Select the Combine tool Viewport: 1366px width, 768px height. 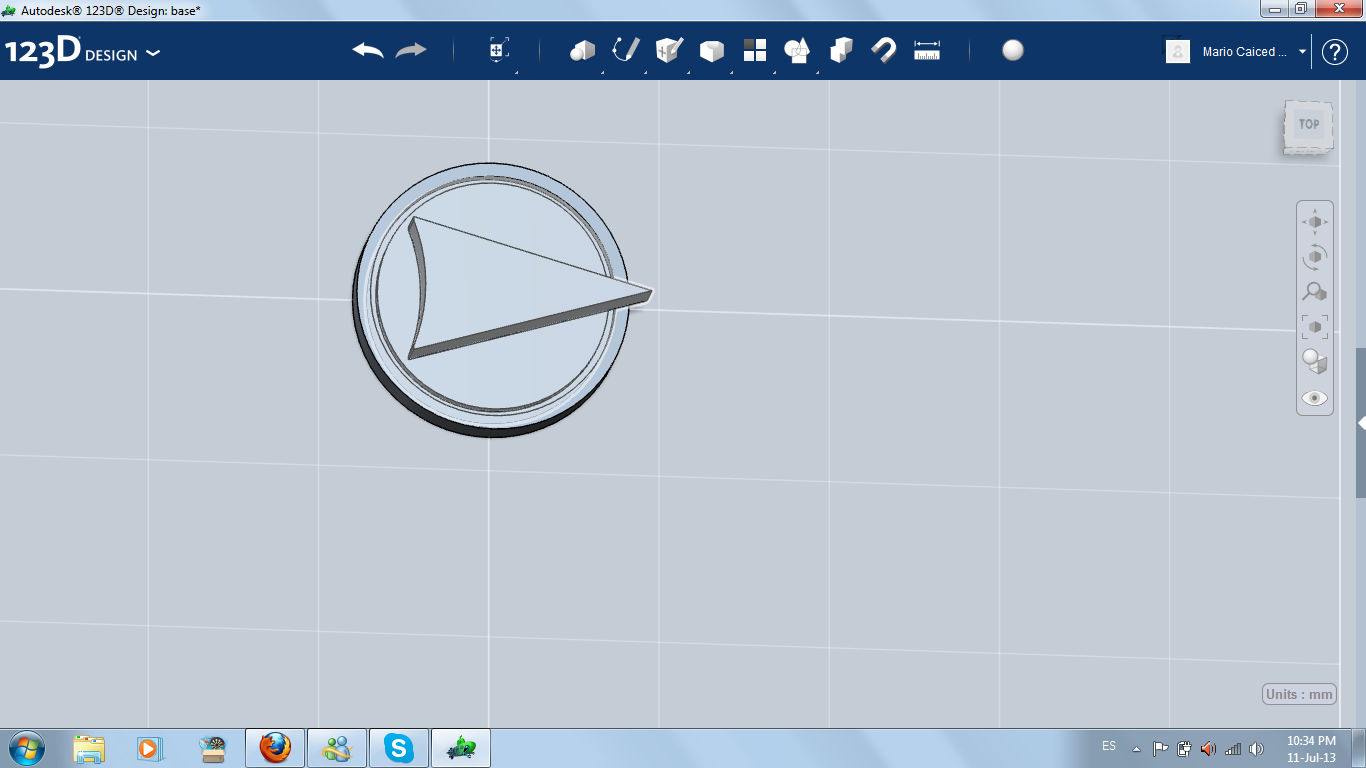point(841,50)
